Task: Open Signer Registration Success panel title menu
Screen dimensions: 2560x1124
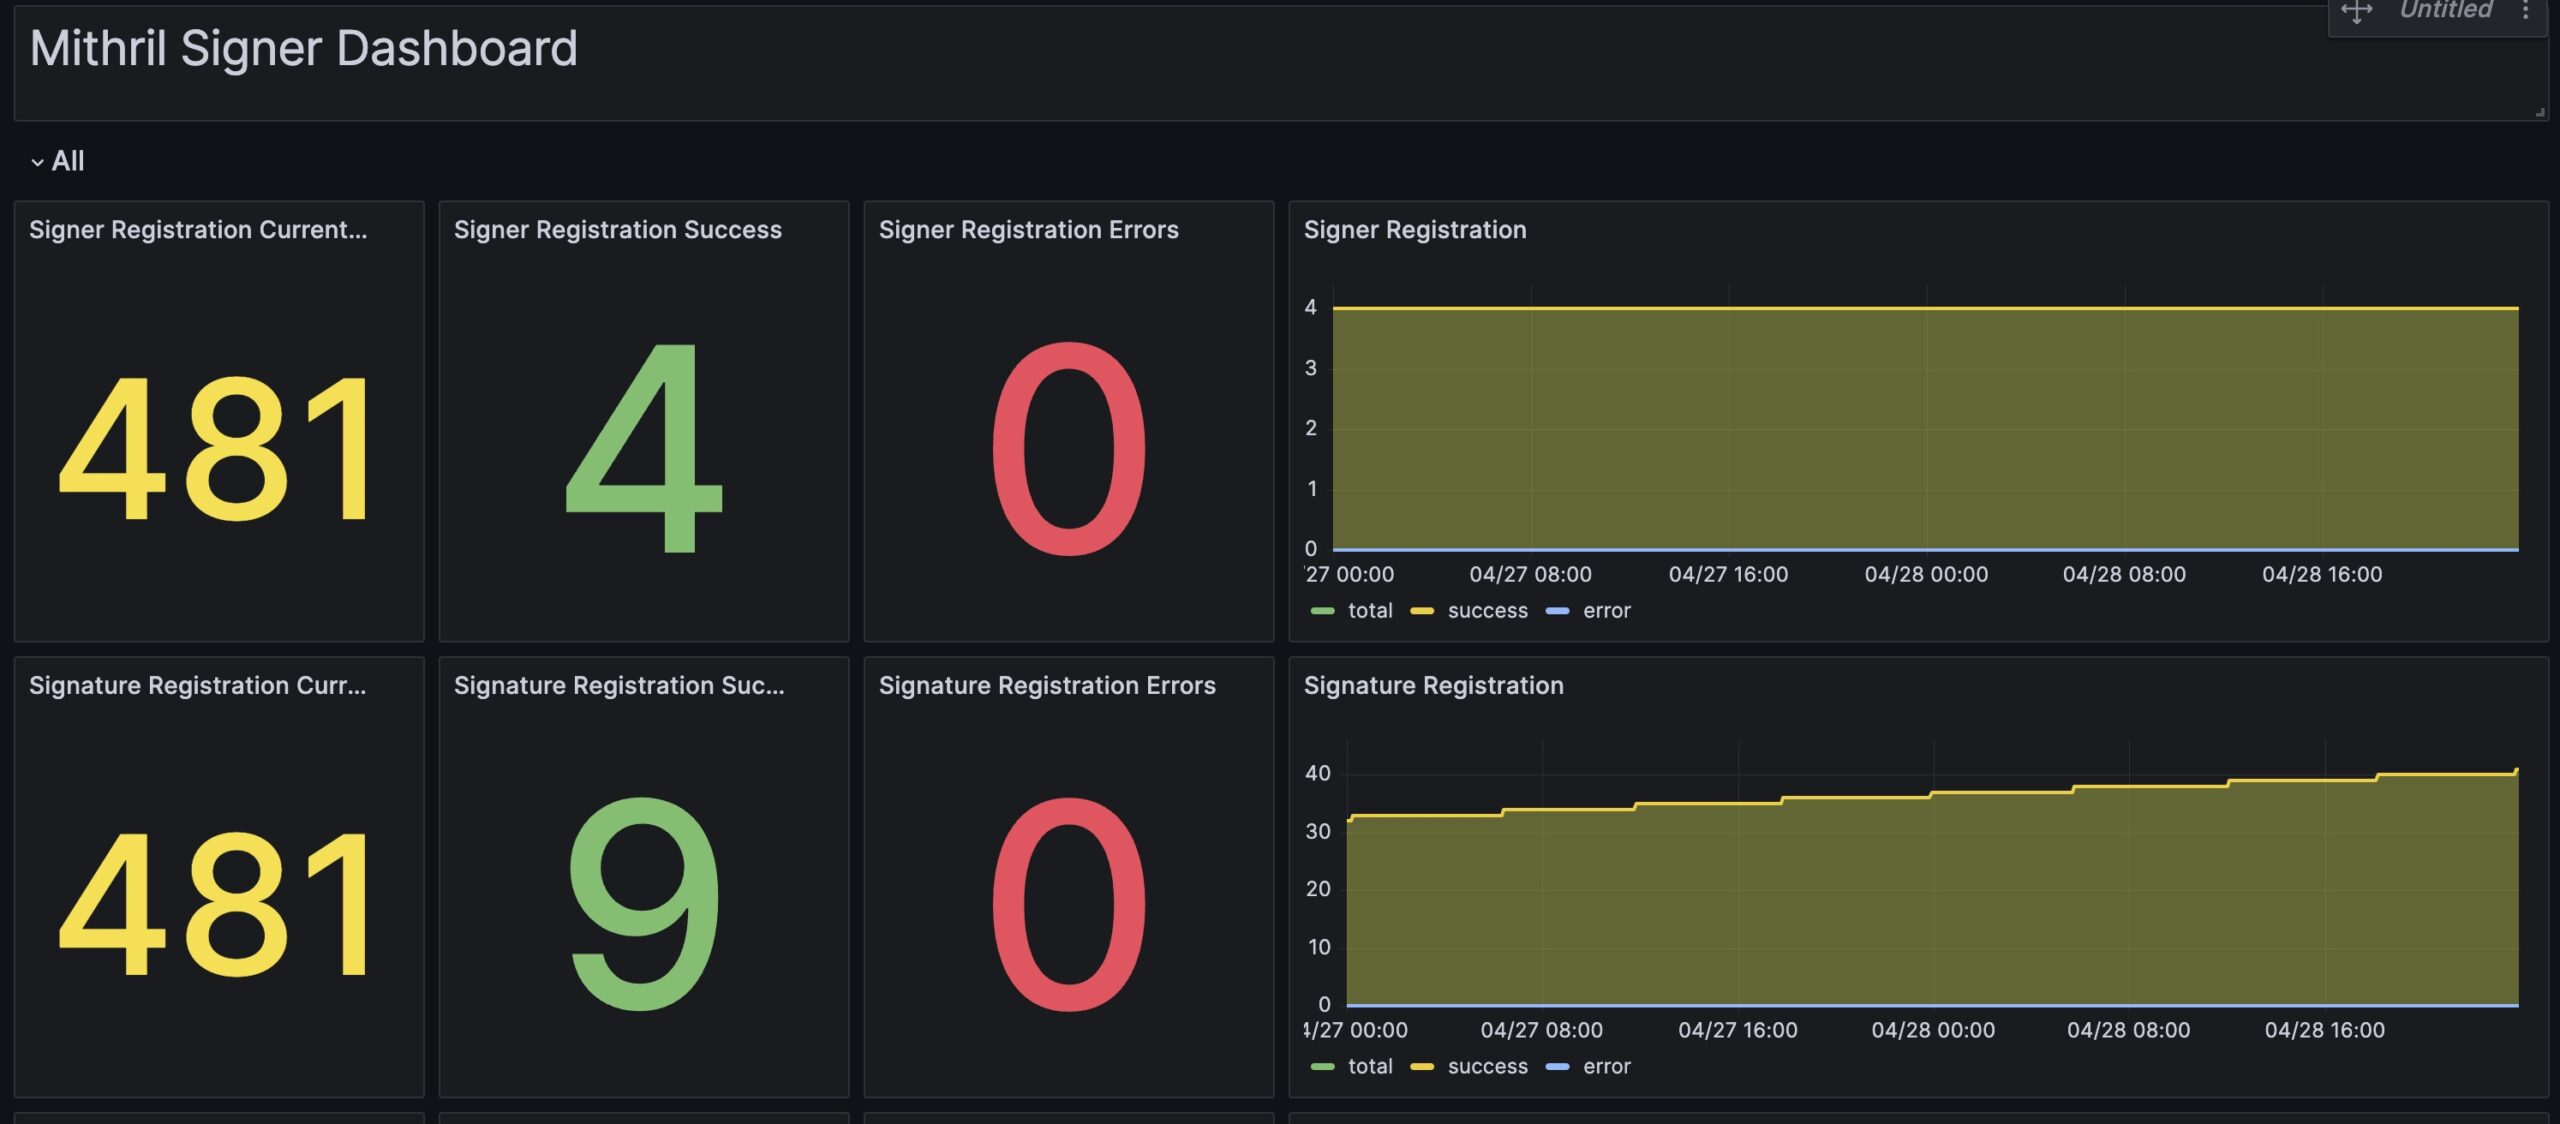Action: (617, 230)
